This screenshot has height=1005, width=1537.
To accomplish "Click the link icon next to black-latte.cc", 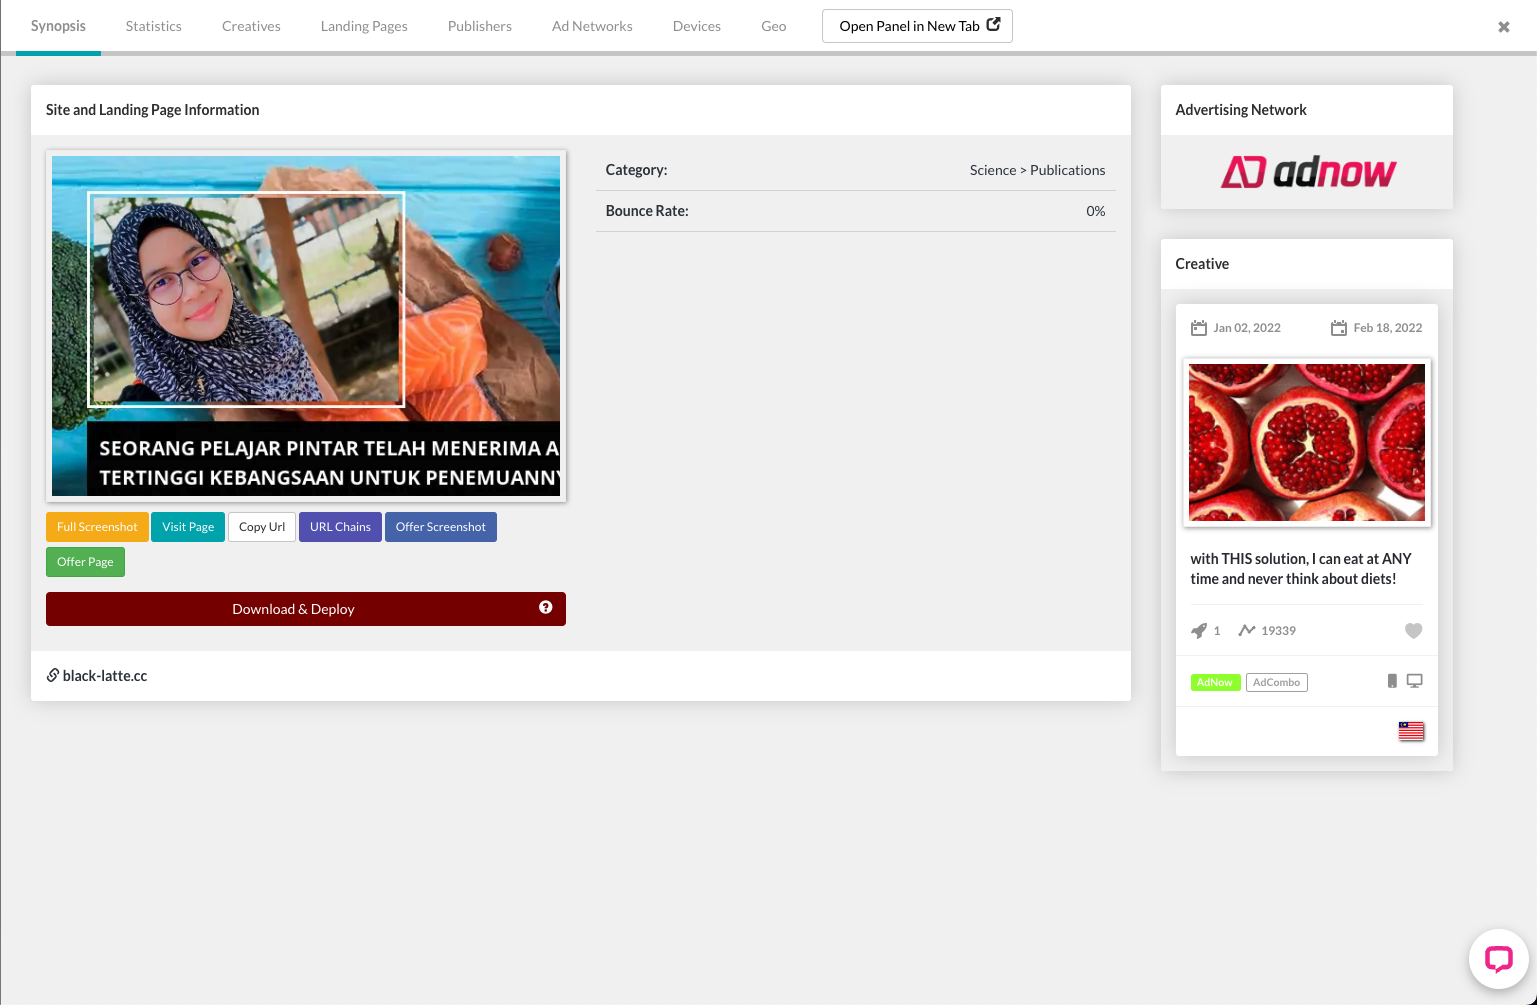I will [x=53, y=675].
